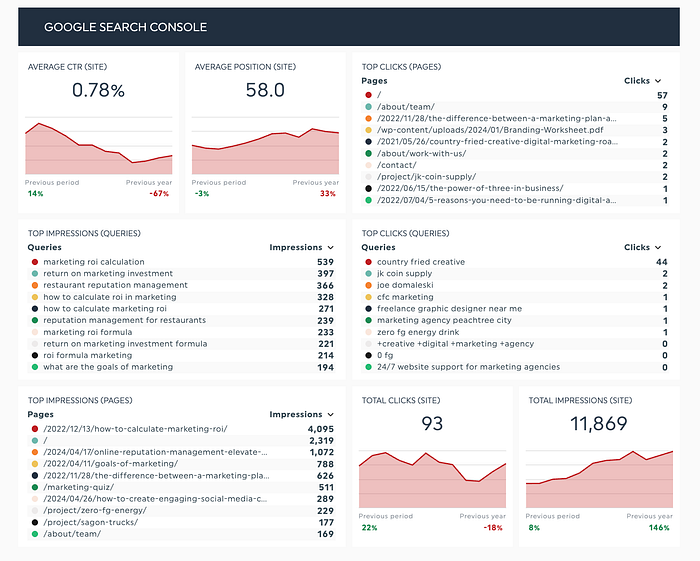Sort Top Clicks (Pages) by Clicks chevron
This screenshot has width=700, height=561.
click(658, 81)
